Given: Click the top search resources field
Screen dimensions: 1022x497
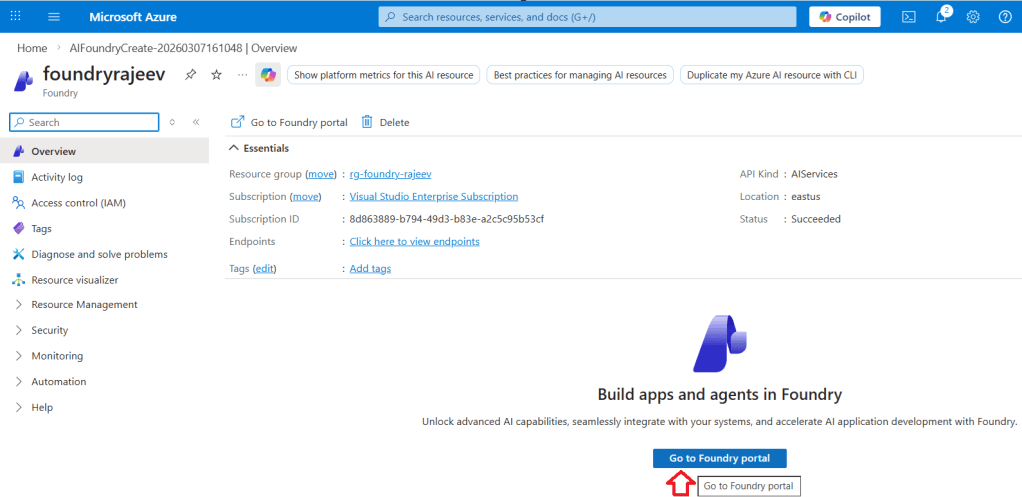Looking at the screenshot, I should [x=587, y=17].
